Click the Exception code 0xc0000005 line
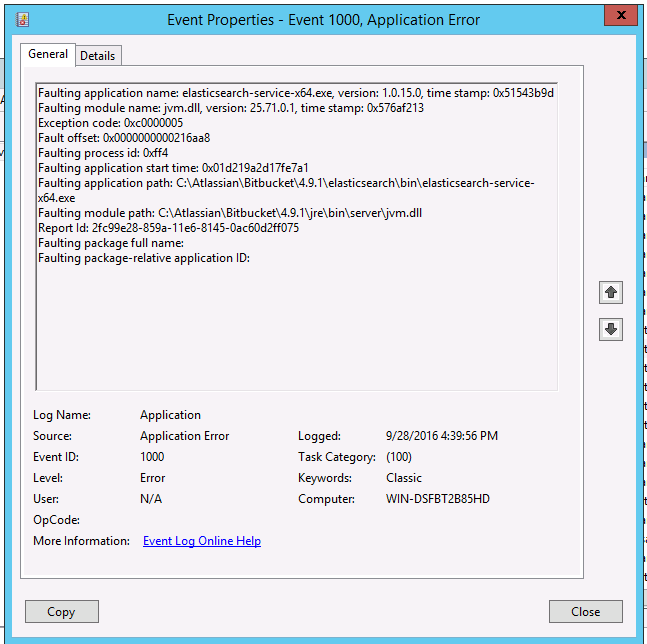This screenshot has width=647, height=644. tap(110, 123)
